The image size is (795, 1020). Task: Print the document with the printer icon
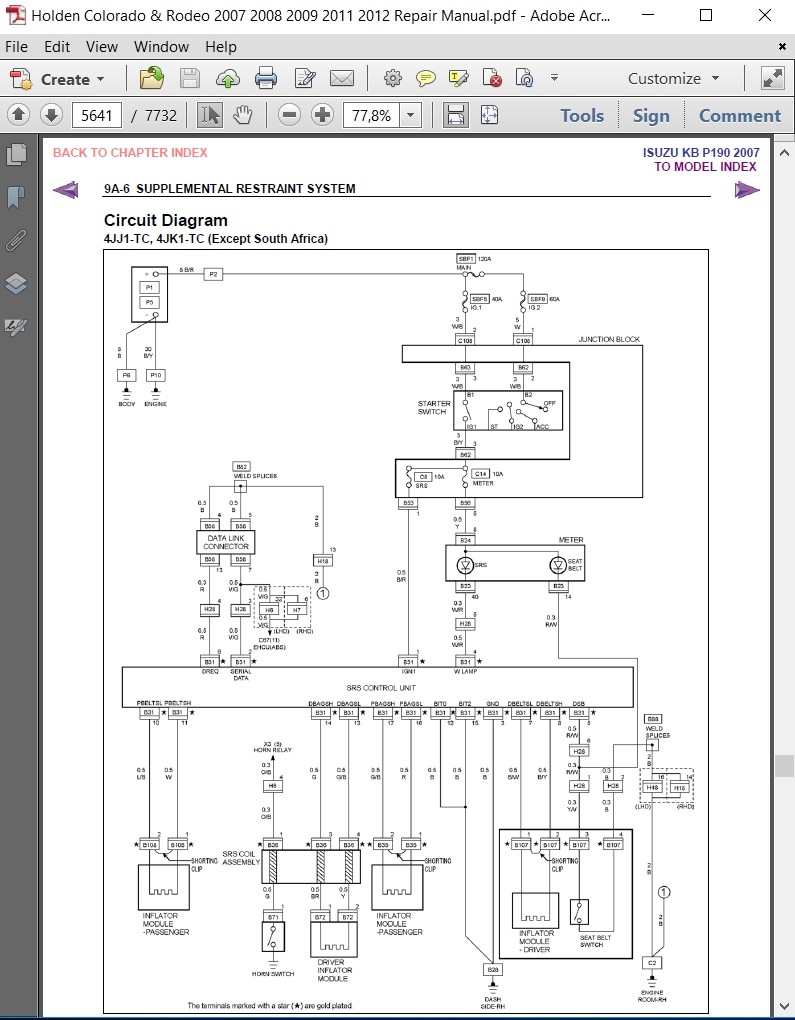coord(266,79)
